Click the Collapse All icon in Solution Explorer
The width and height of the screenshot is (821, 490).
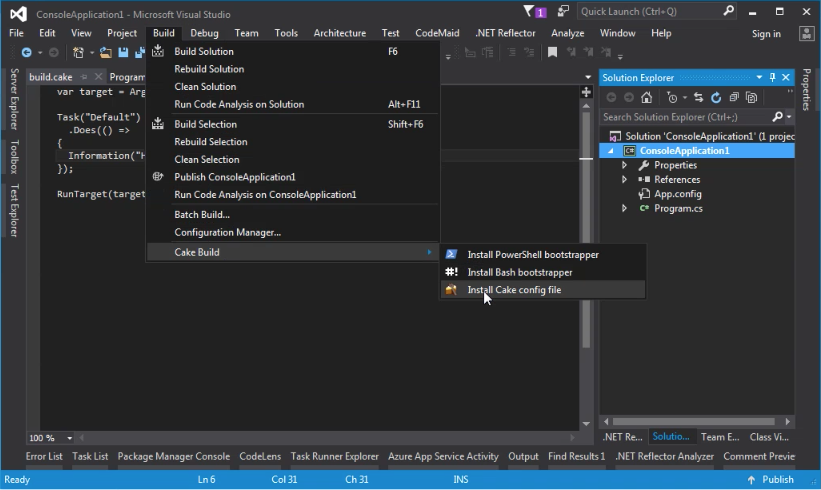(x=734, y=97)
